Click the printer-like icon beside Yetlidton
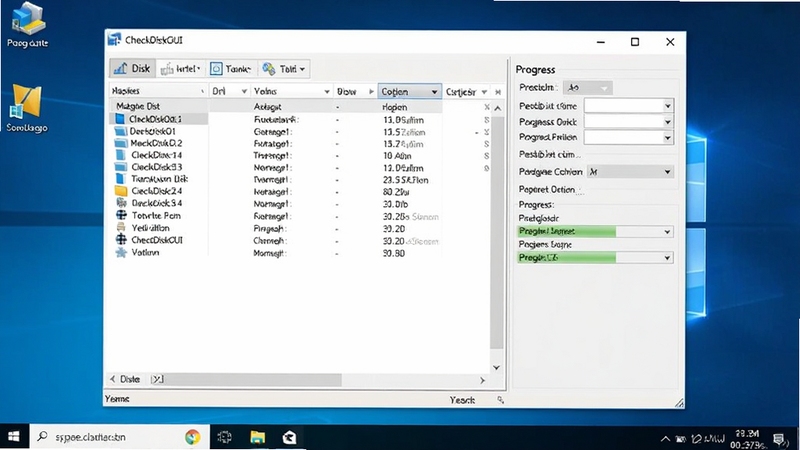Viewport: 800px width, 450px height. [121, 228]
